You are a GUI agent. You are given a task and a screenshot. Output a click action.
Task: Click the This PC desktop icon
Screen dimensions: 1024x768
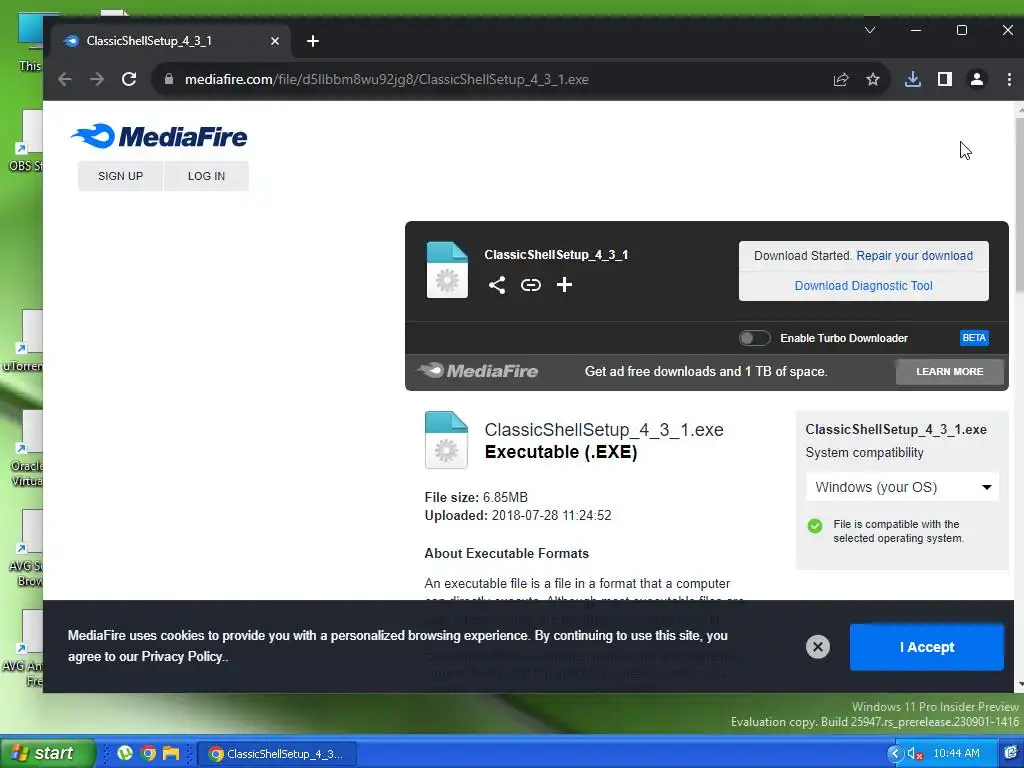point(31,42)
